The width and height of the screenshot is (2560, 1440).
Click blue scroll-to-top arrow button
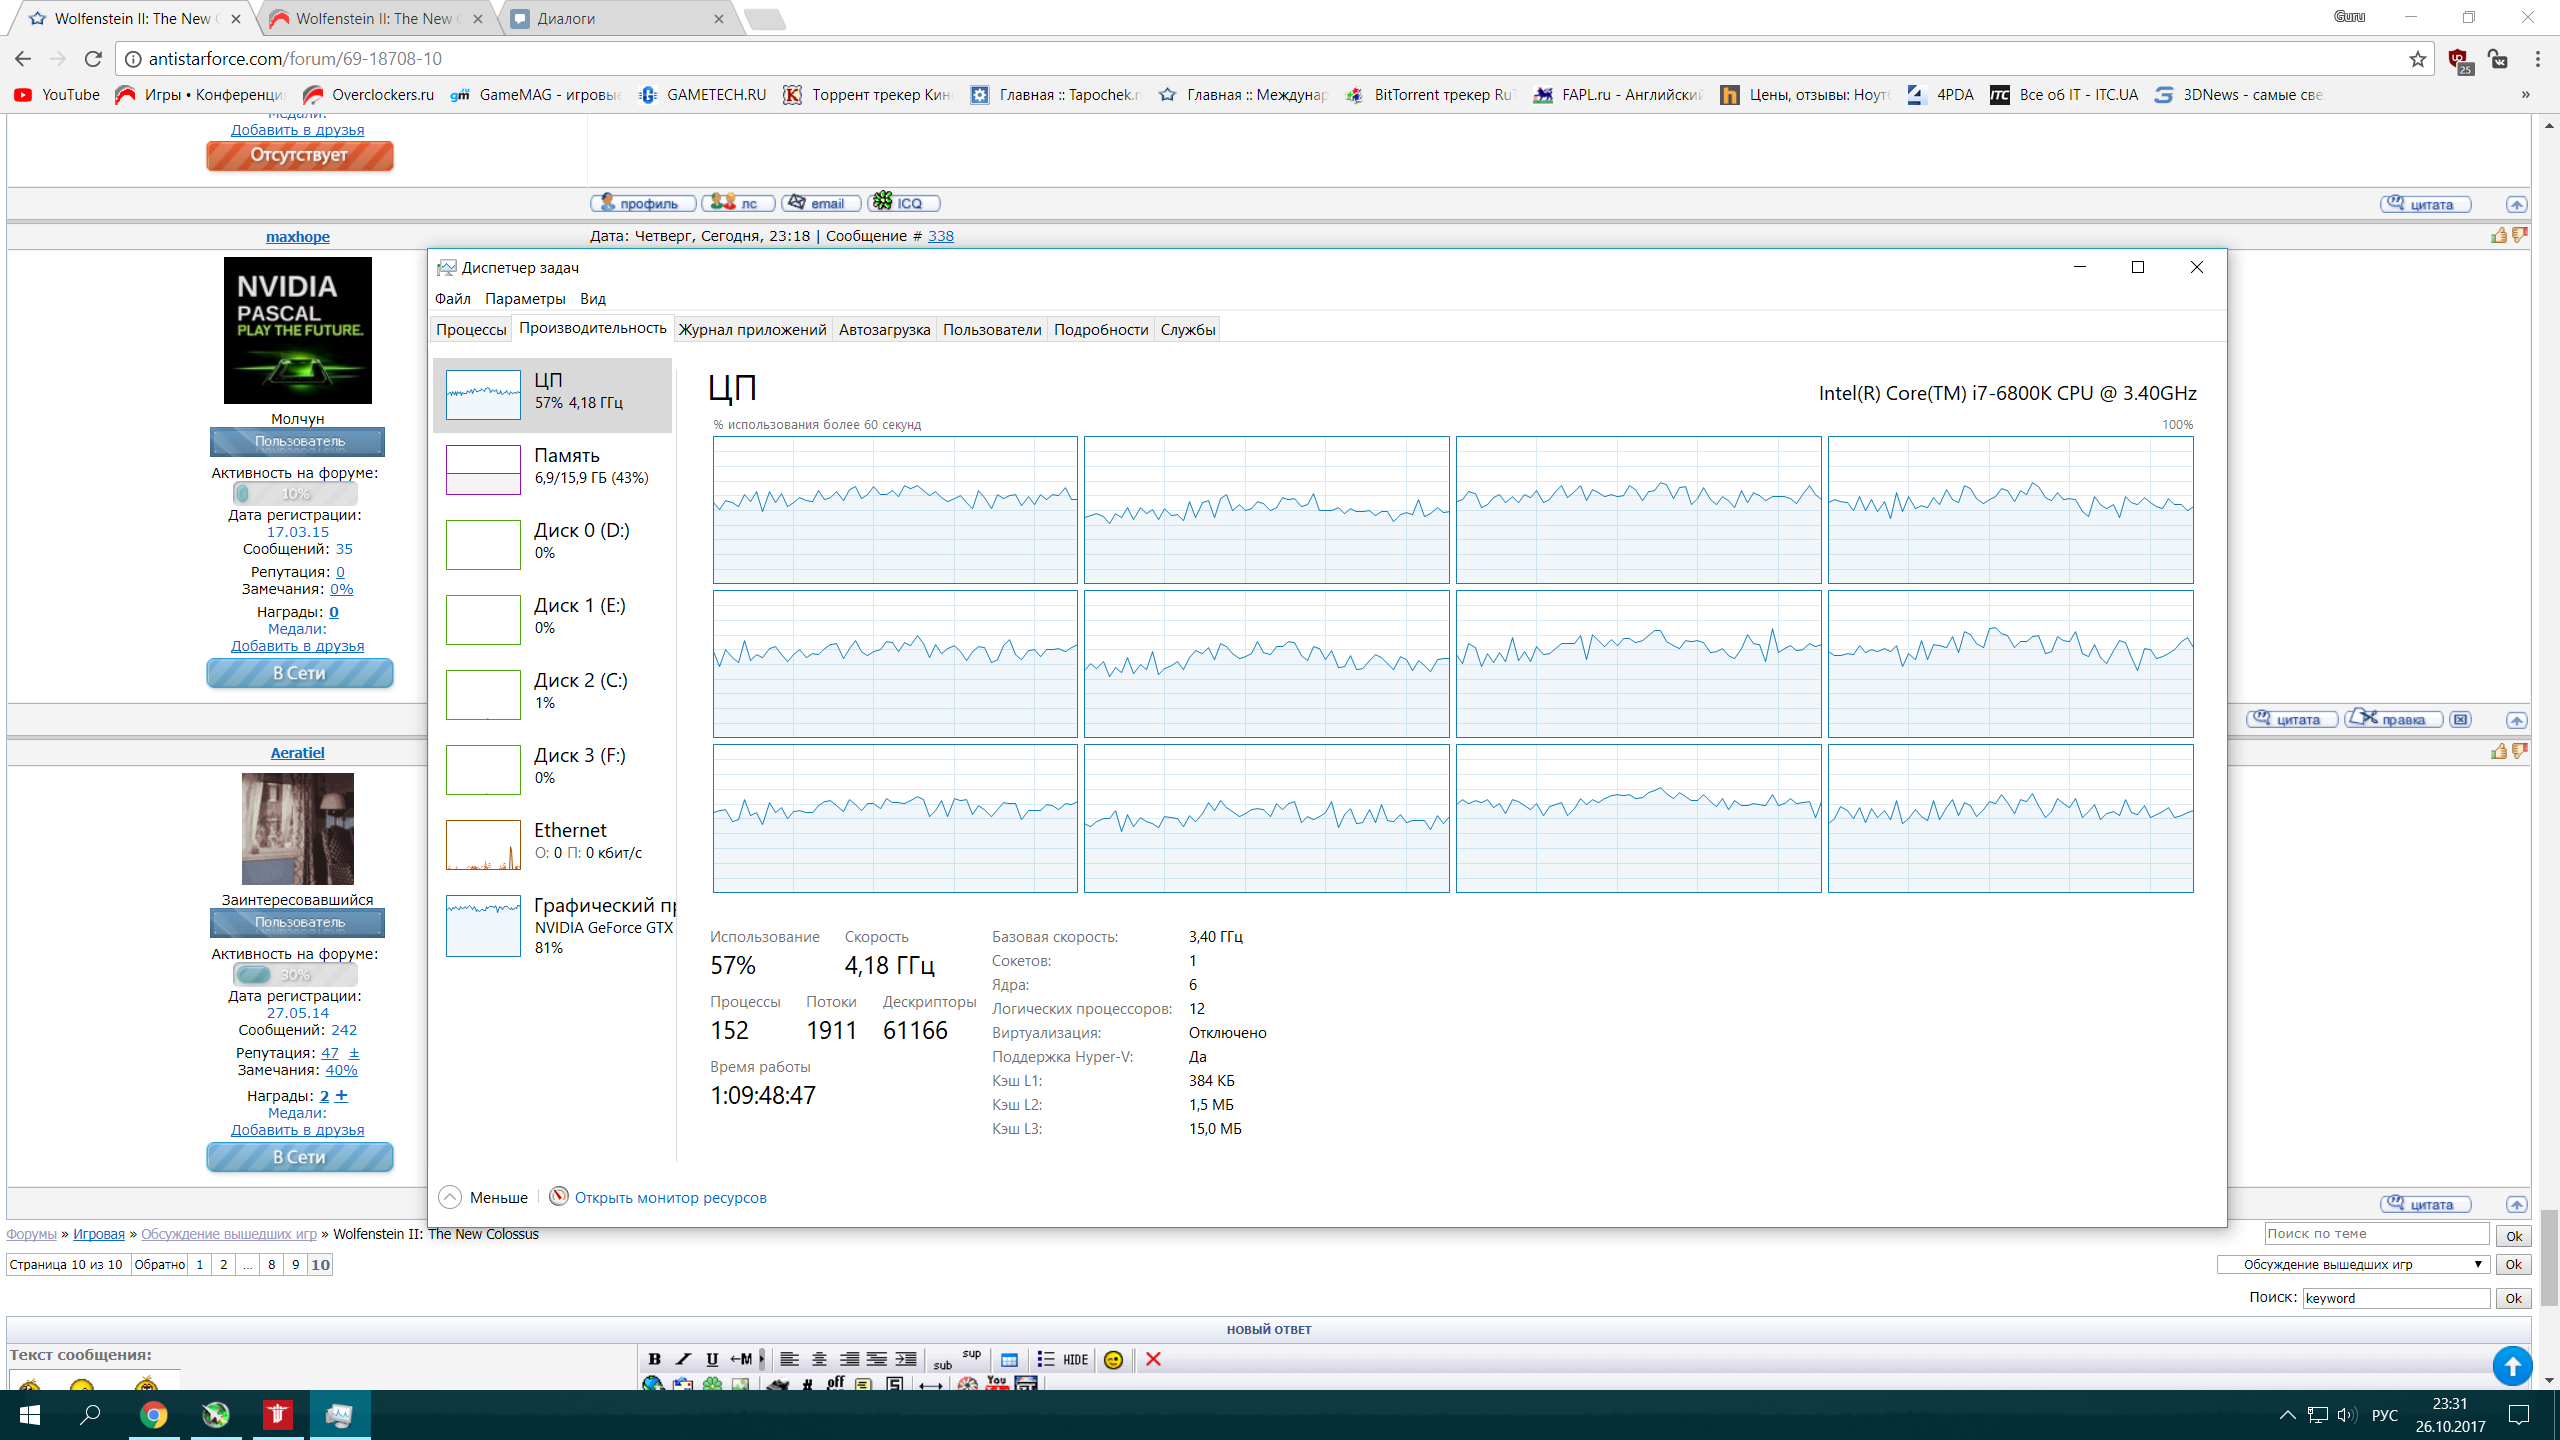point(2512,1366)
